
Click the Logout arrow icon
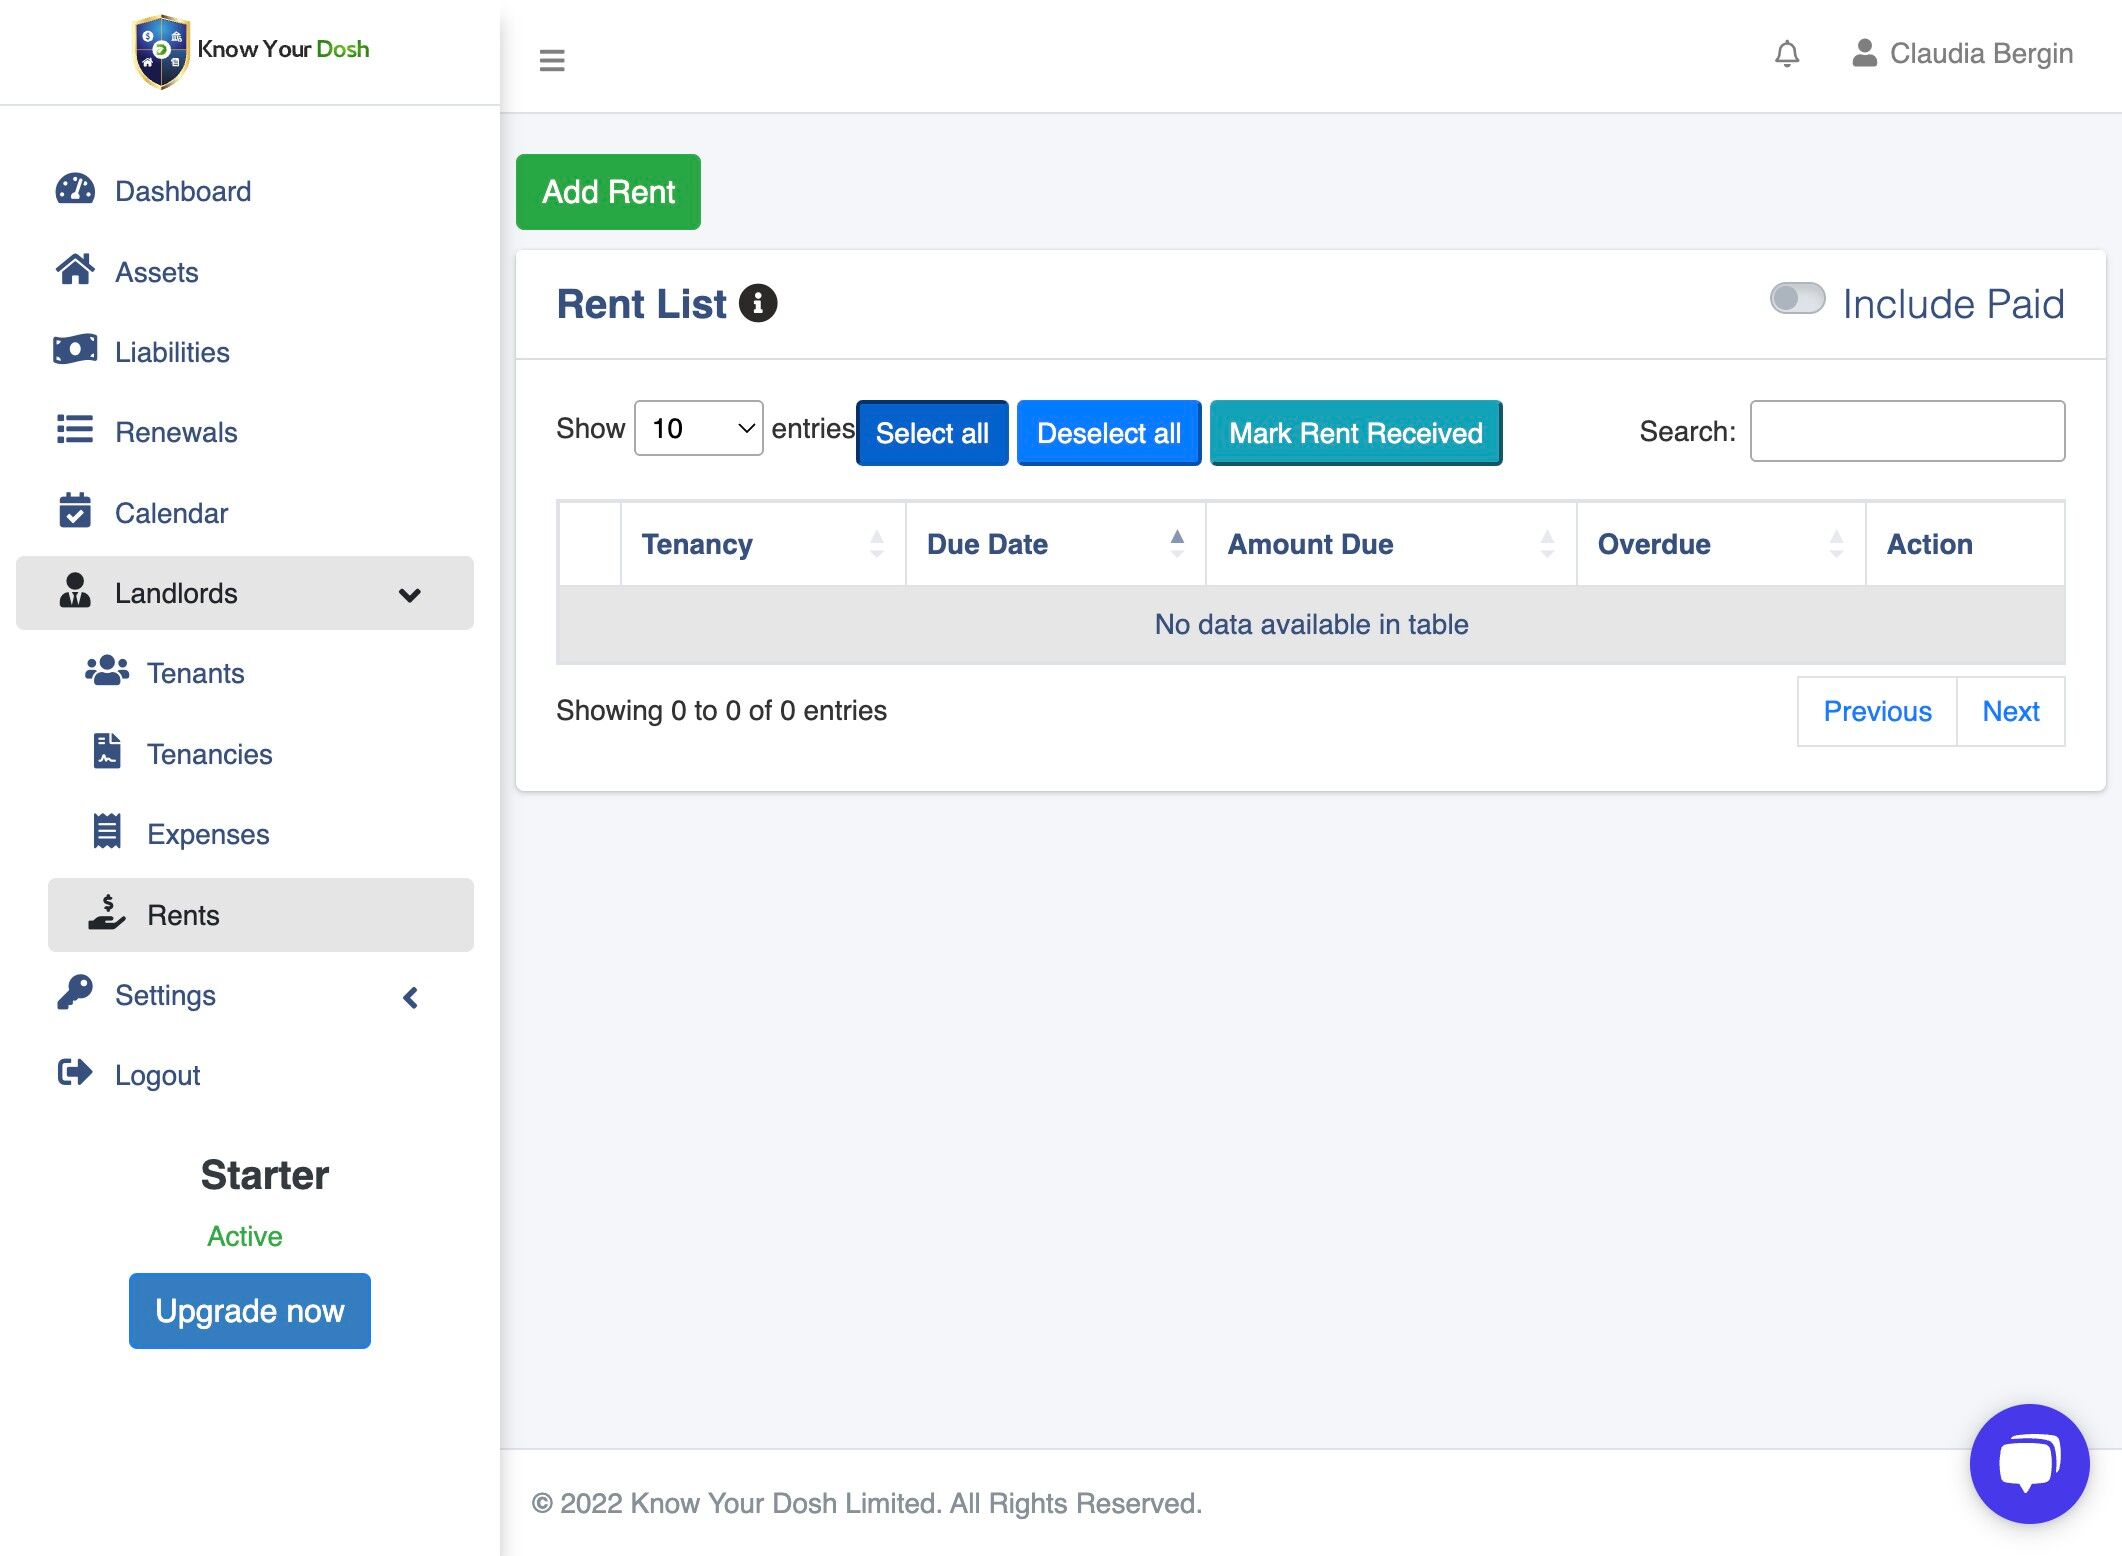pyautogui.click(x=75, y=1073)
